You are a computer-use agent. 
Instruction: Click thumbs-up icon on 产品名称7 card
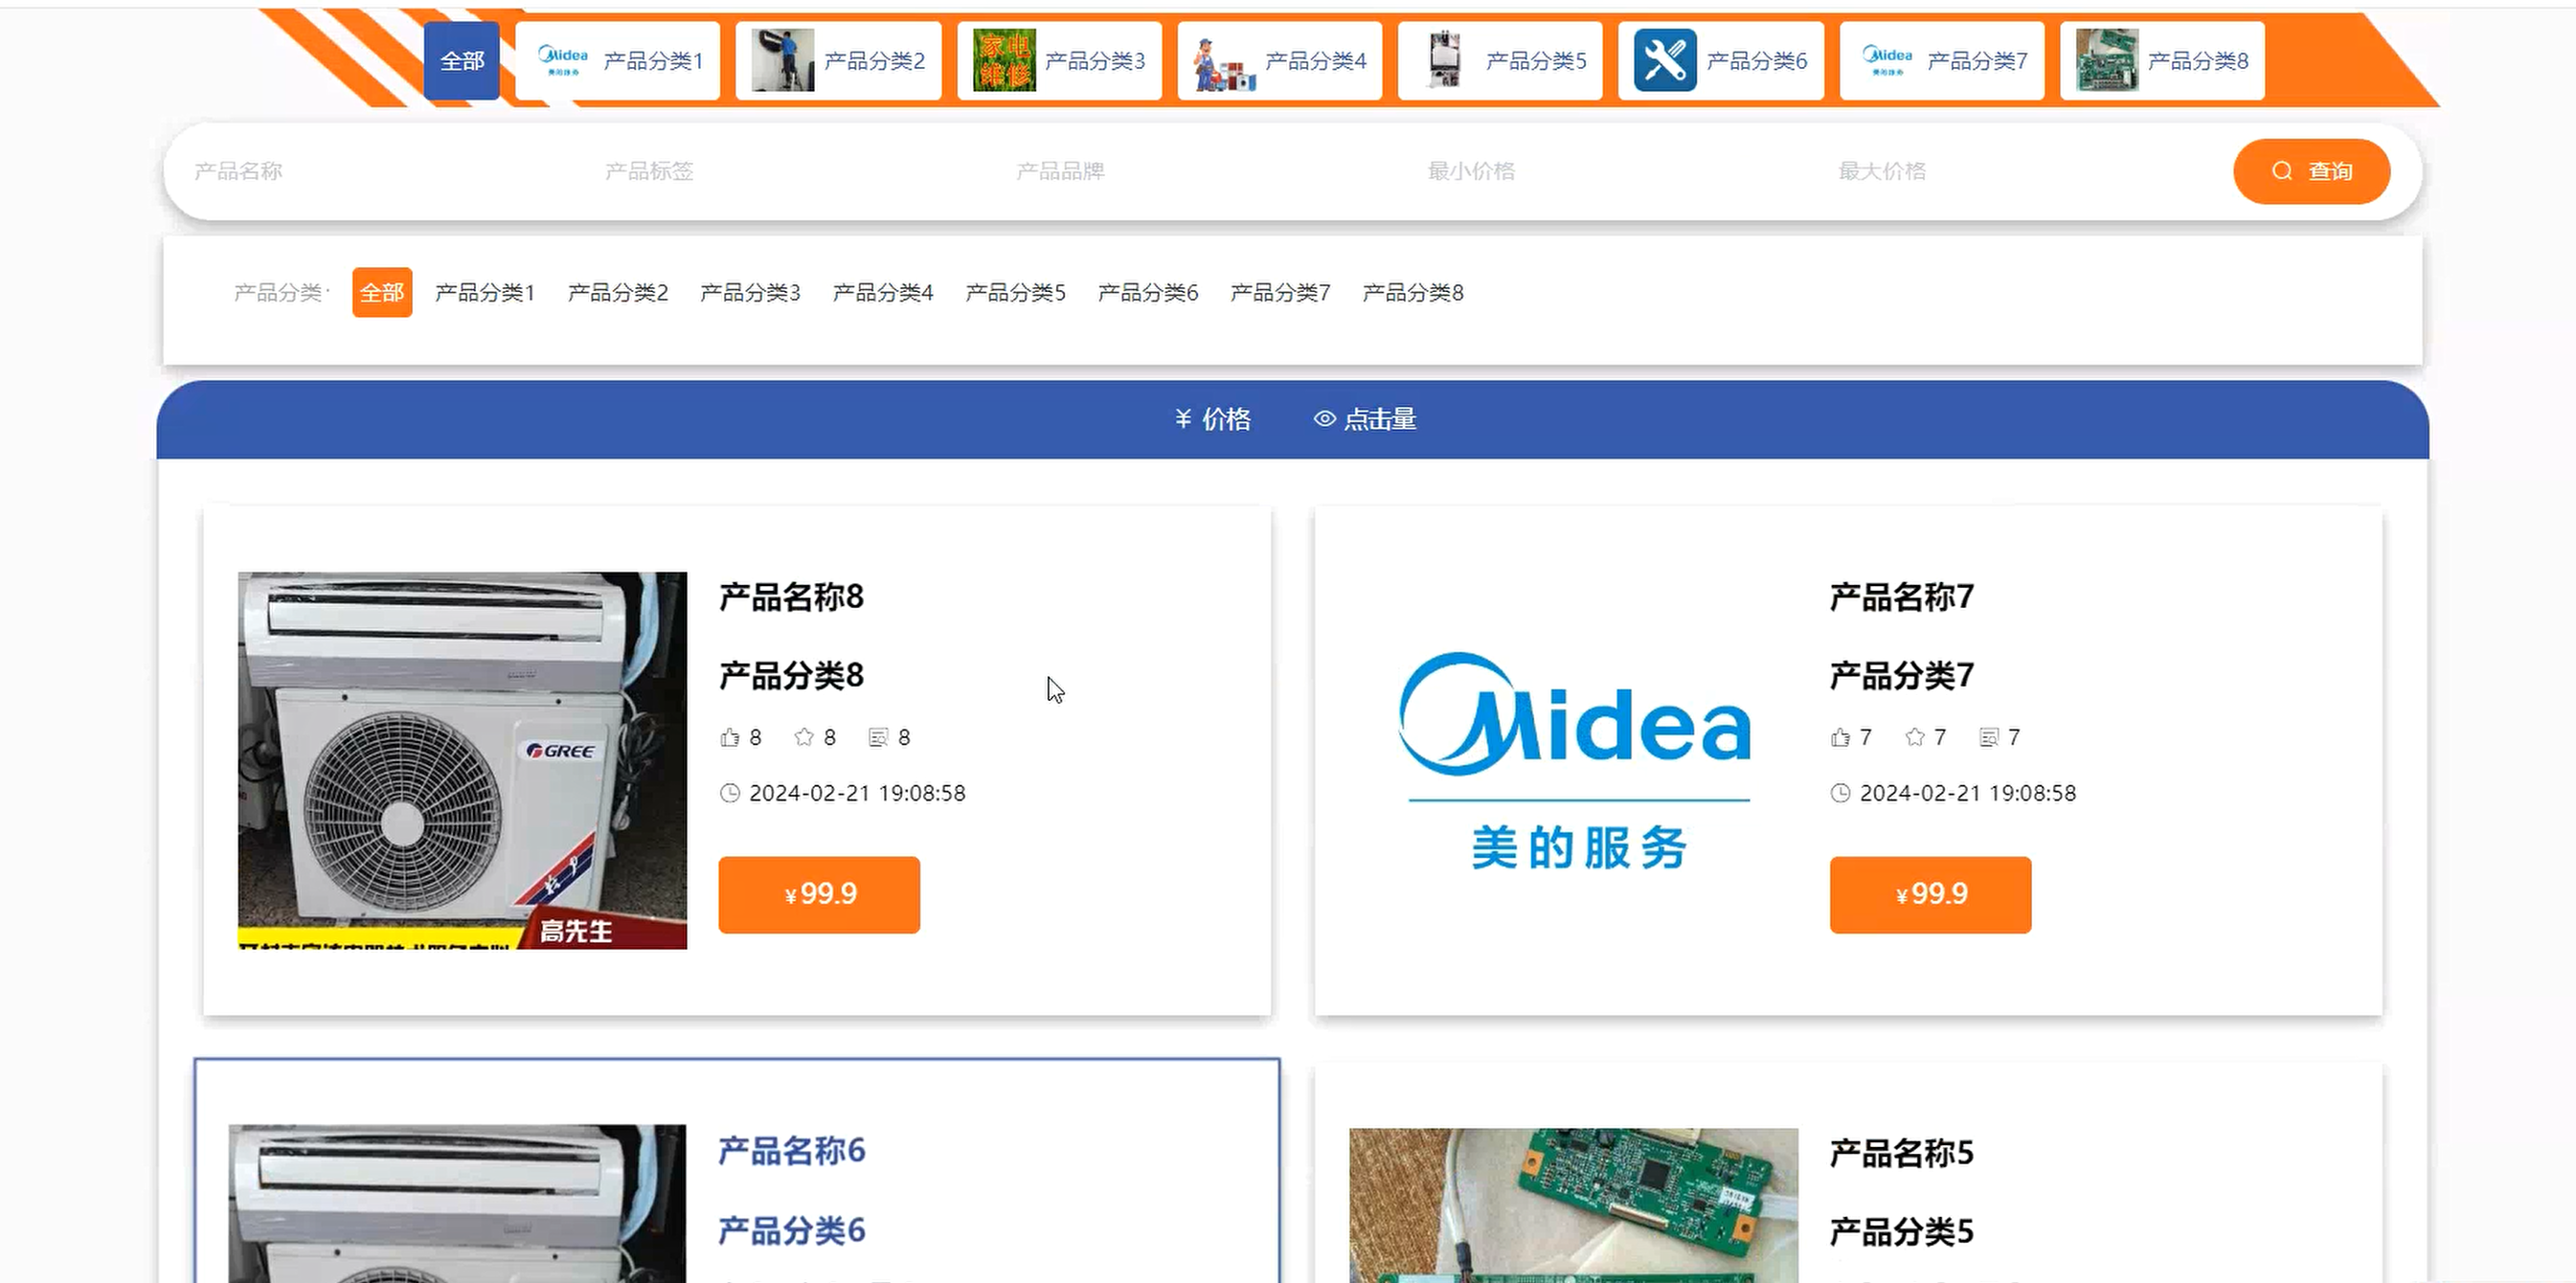point(1840,737)
